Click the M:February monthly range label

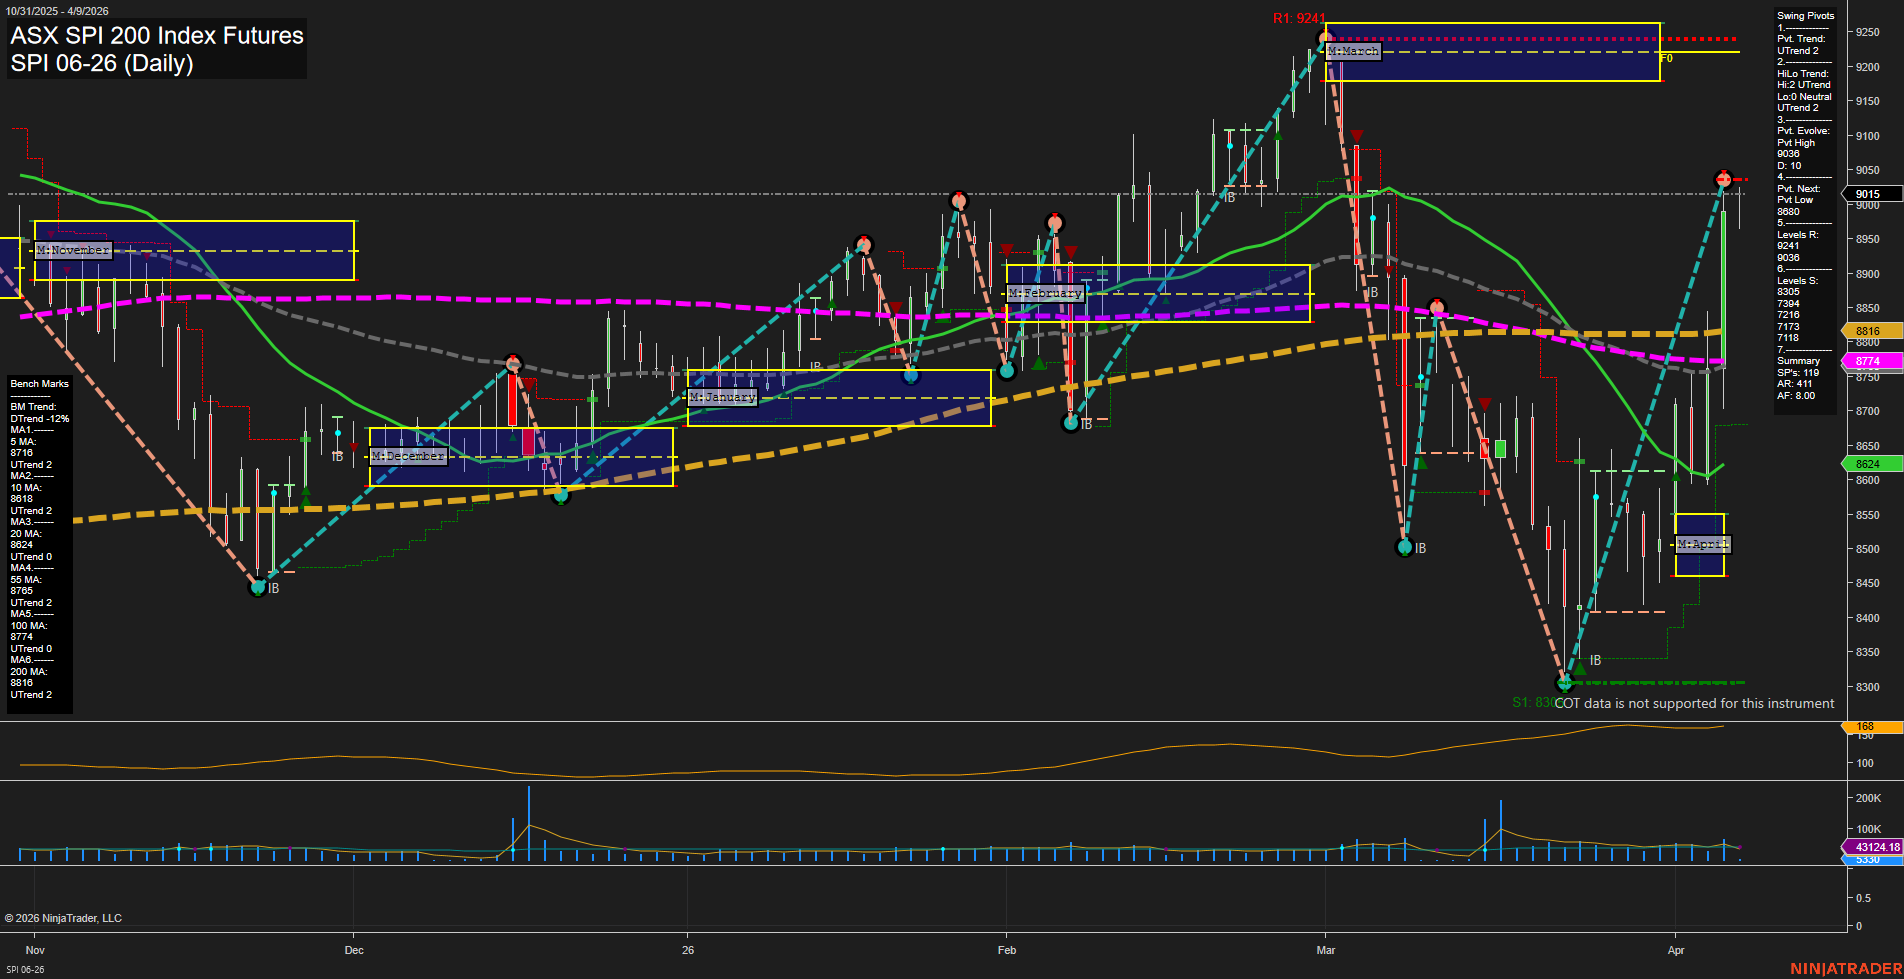pos(1045,293)
